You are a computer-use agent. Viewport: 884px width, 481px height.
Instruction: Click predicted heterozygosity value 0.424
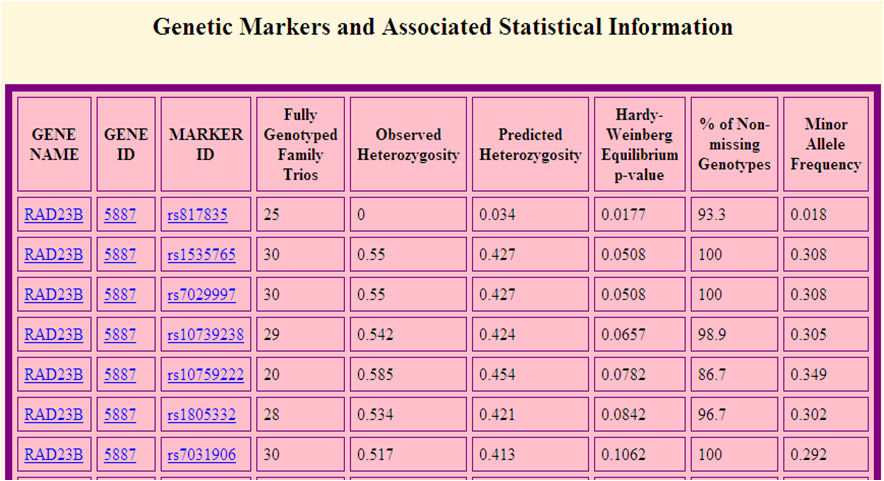tap(497, 334)
